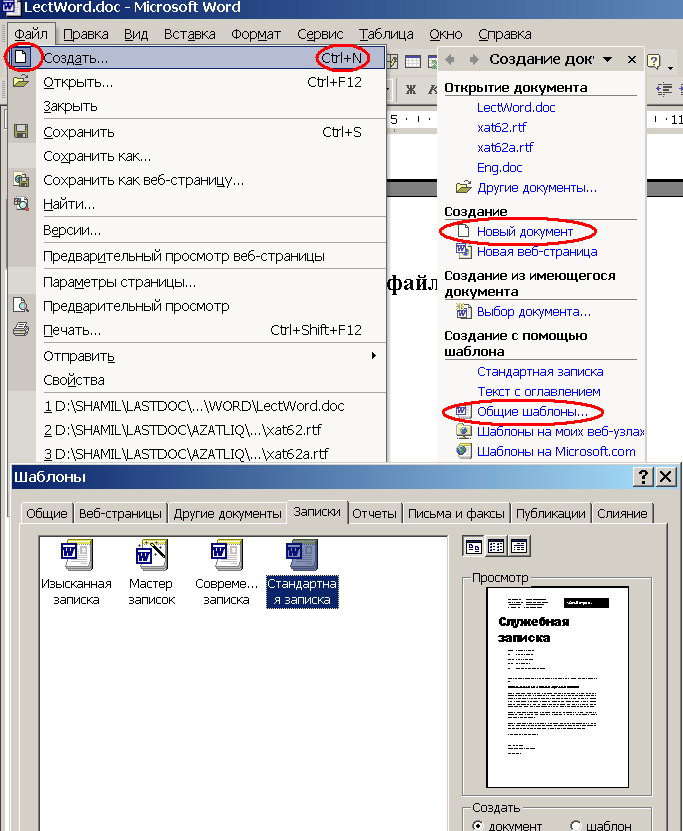683x831 pixels.
Task: Open the Формат menu
Action: (256, 34)
